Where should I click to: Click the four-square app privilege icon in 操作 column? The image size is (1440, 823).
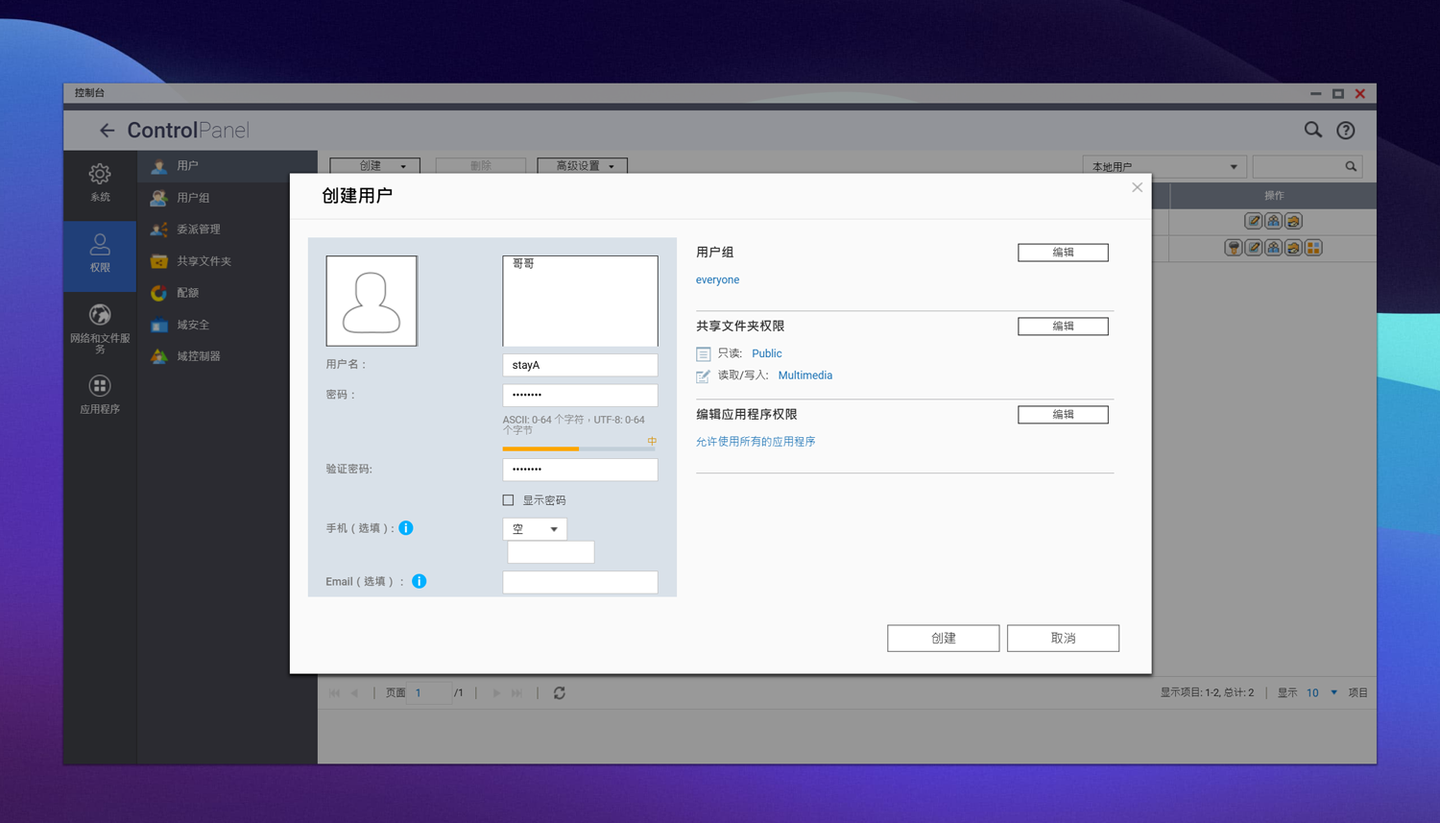pyautogui.click(x=1314, y=247)
